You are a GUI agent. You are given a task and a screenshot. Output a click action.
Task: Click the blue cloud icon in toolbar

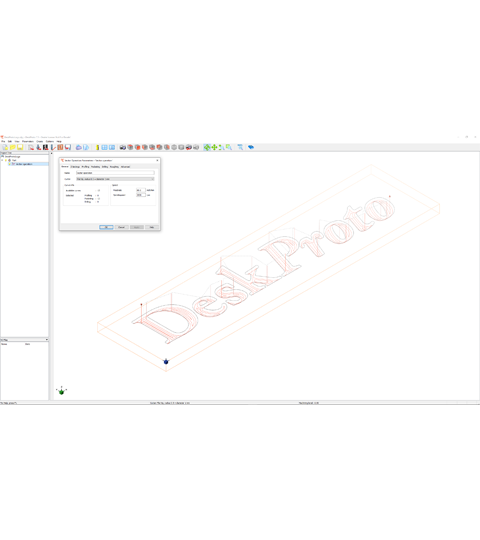pyautogui.click(x=79, y=147)
